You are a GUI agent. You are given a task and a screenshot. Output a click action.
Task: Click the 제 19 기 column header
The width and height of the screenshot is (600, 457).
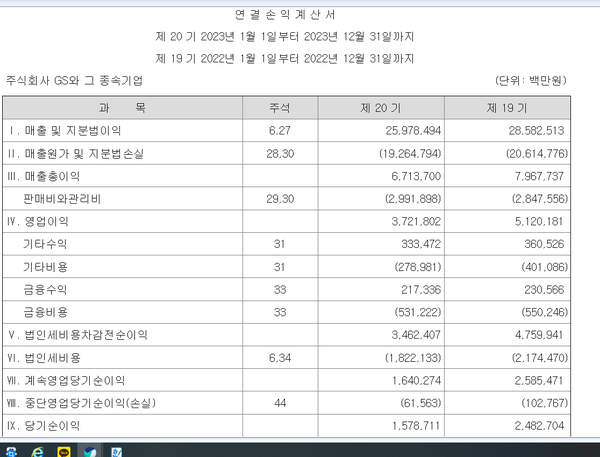click(x=507, y=108)
